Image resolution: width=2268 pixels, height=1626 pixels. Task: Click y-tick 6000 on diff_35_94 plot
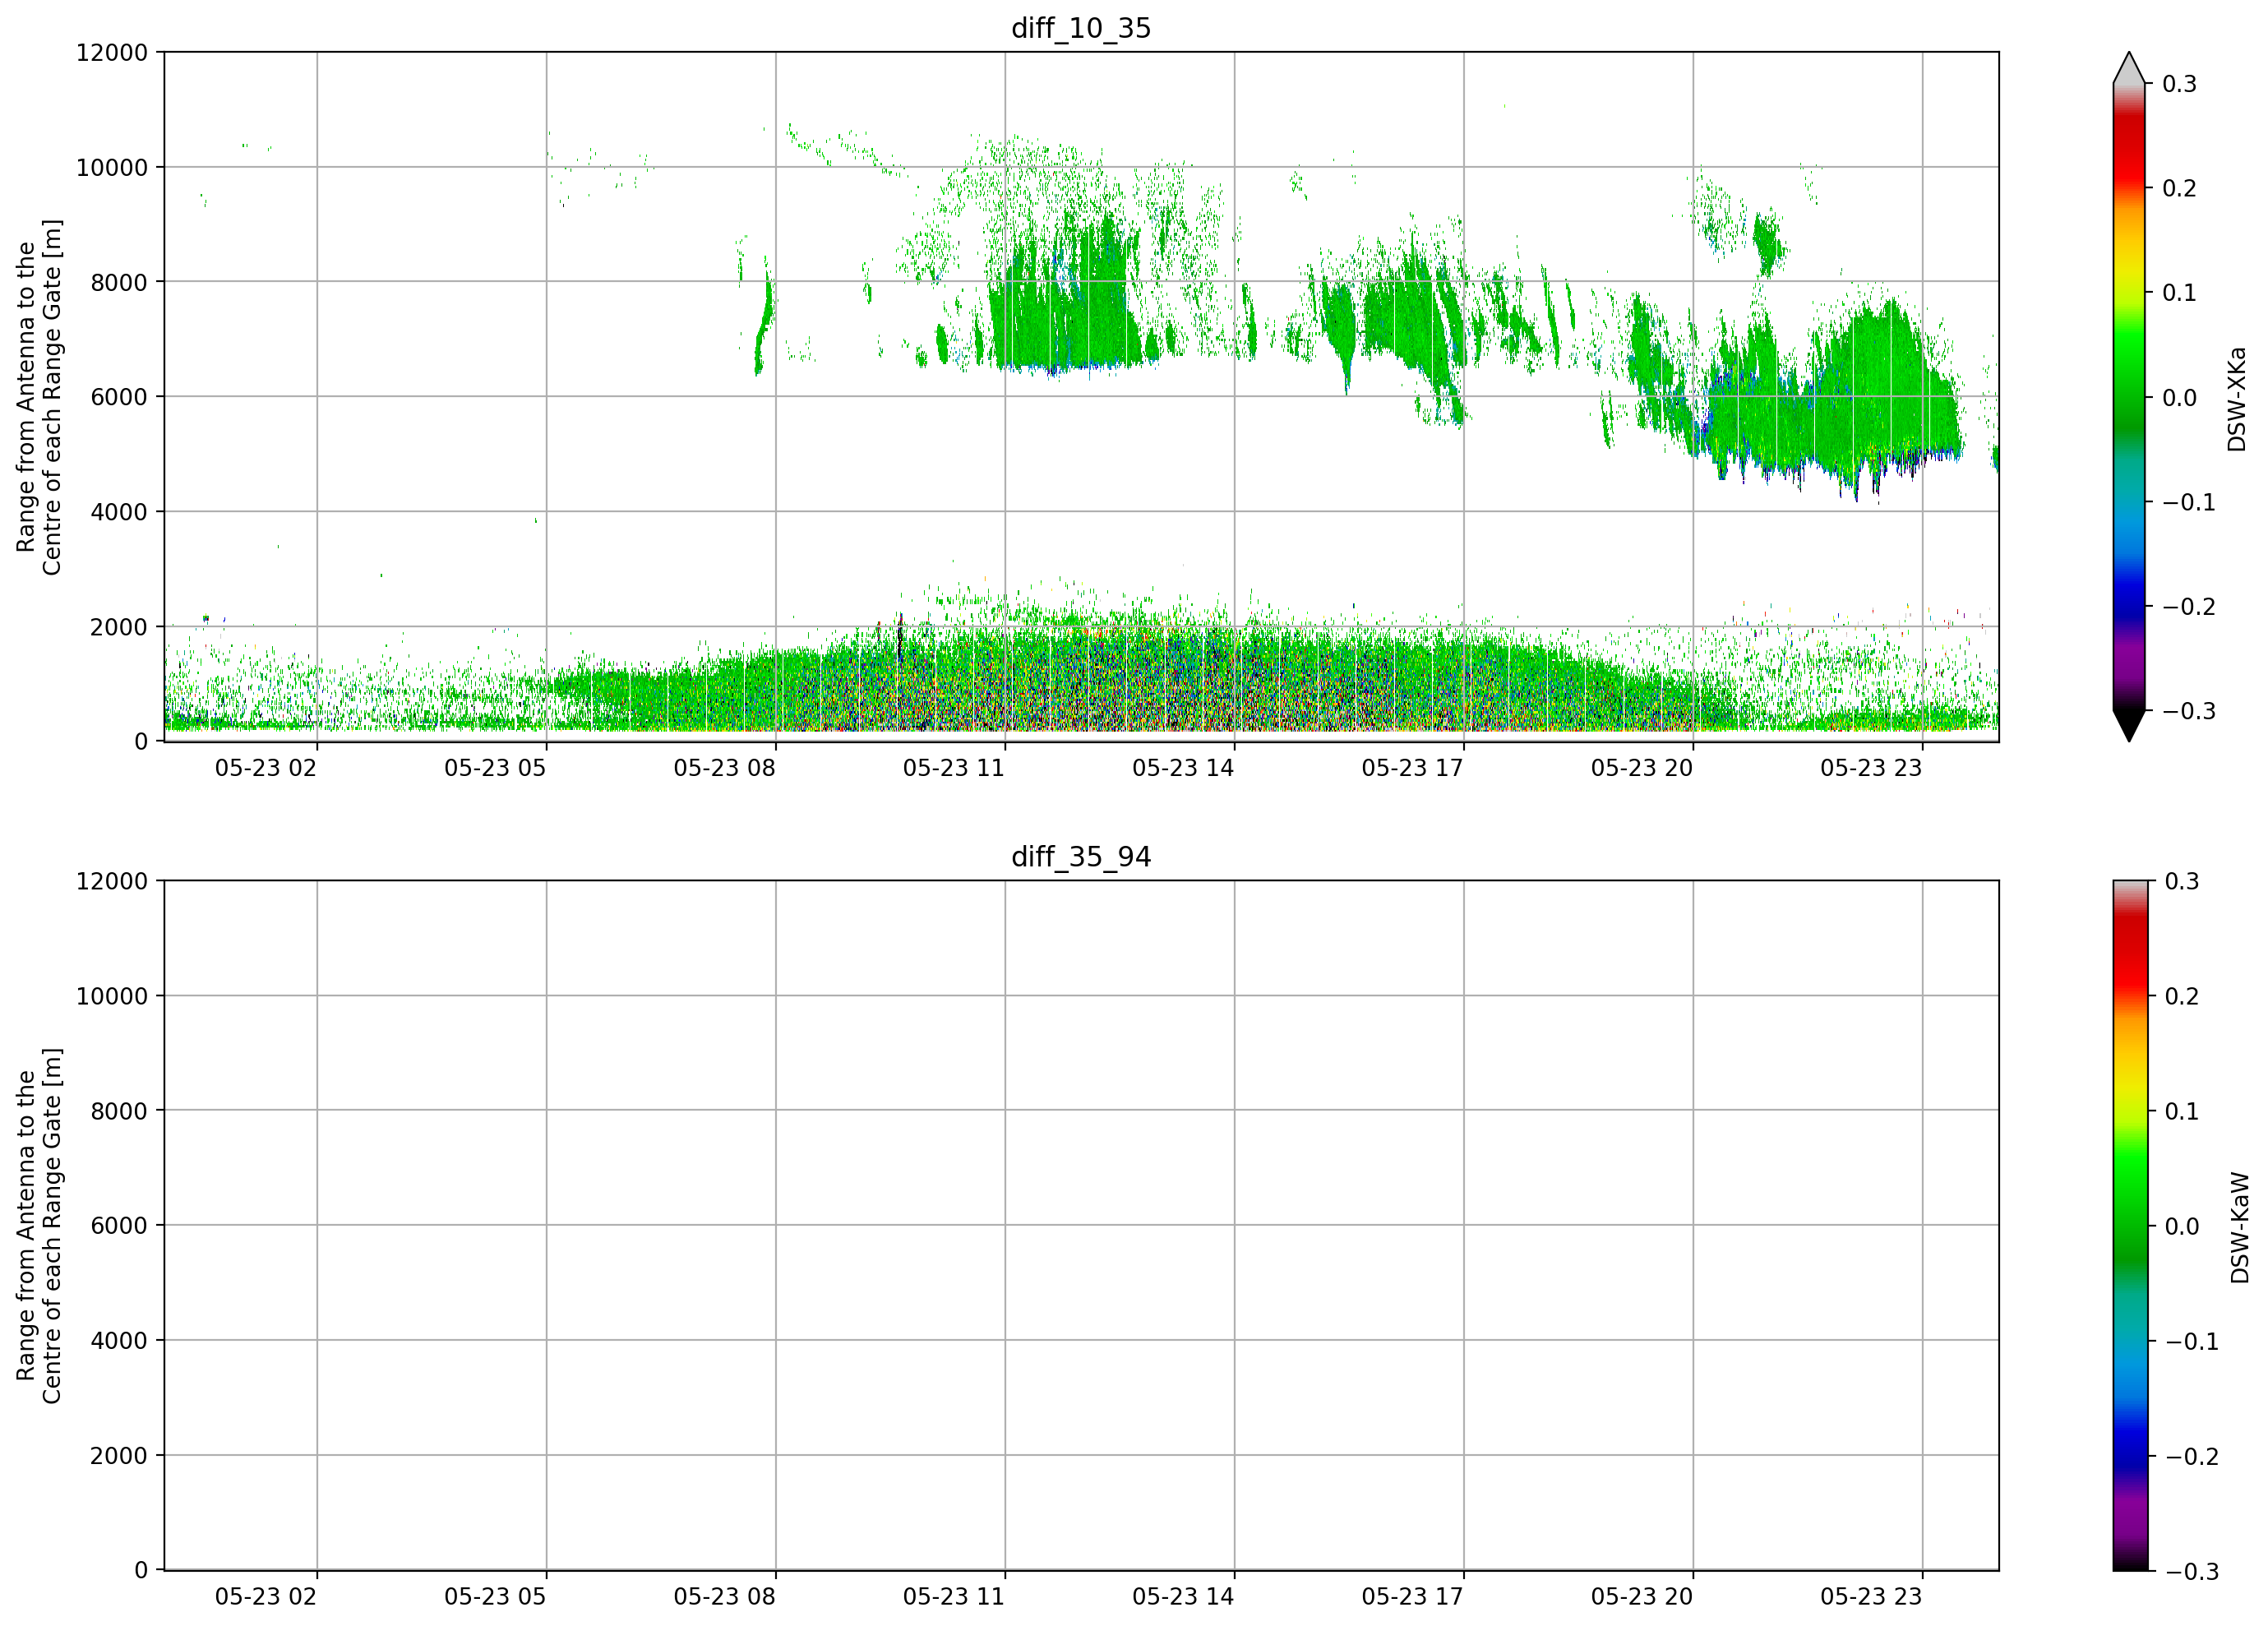(x=119, y=1226)
